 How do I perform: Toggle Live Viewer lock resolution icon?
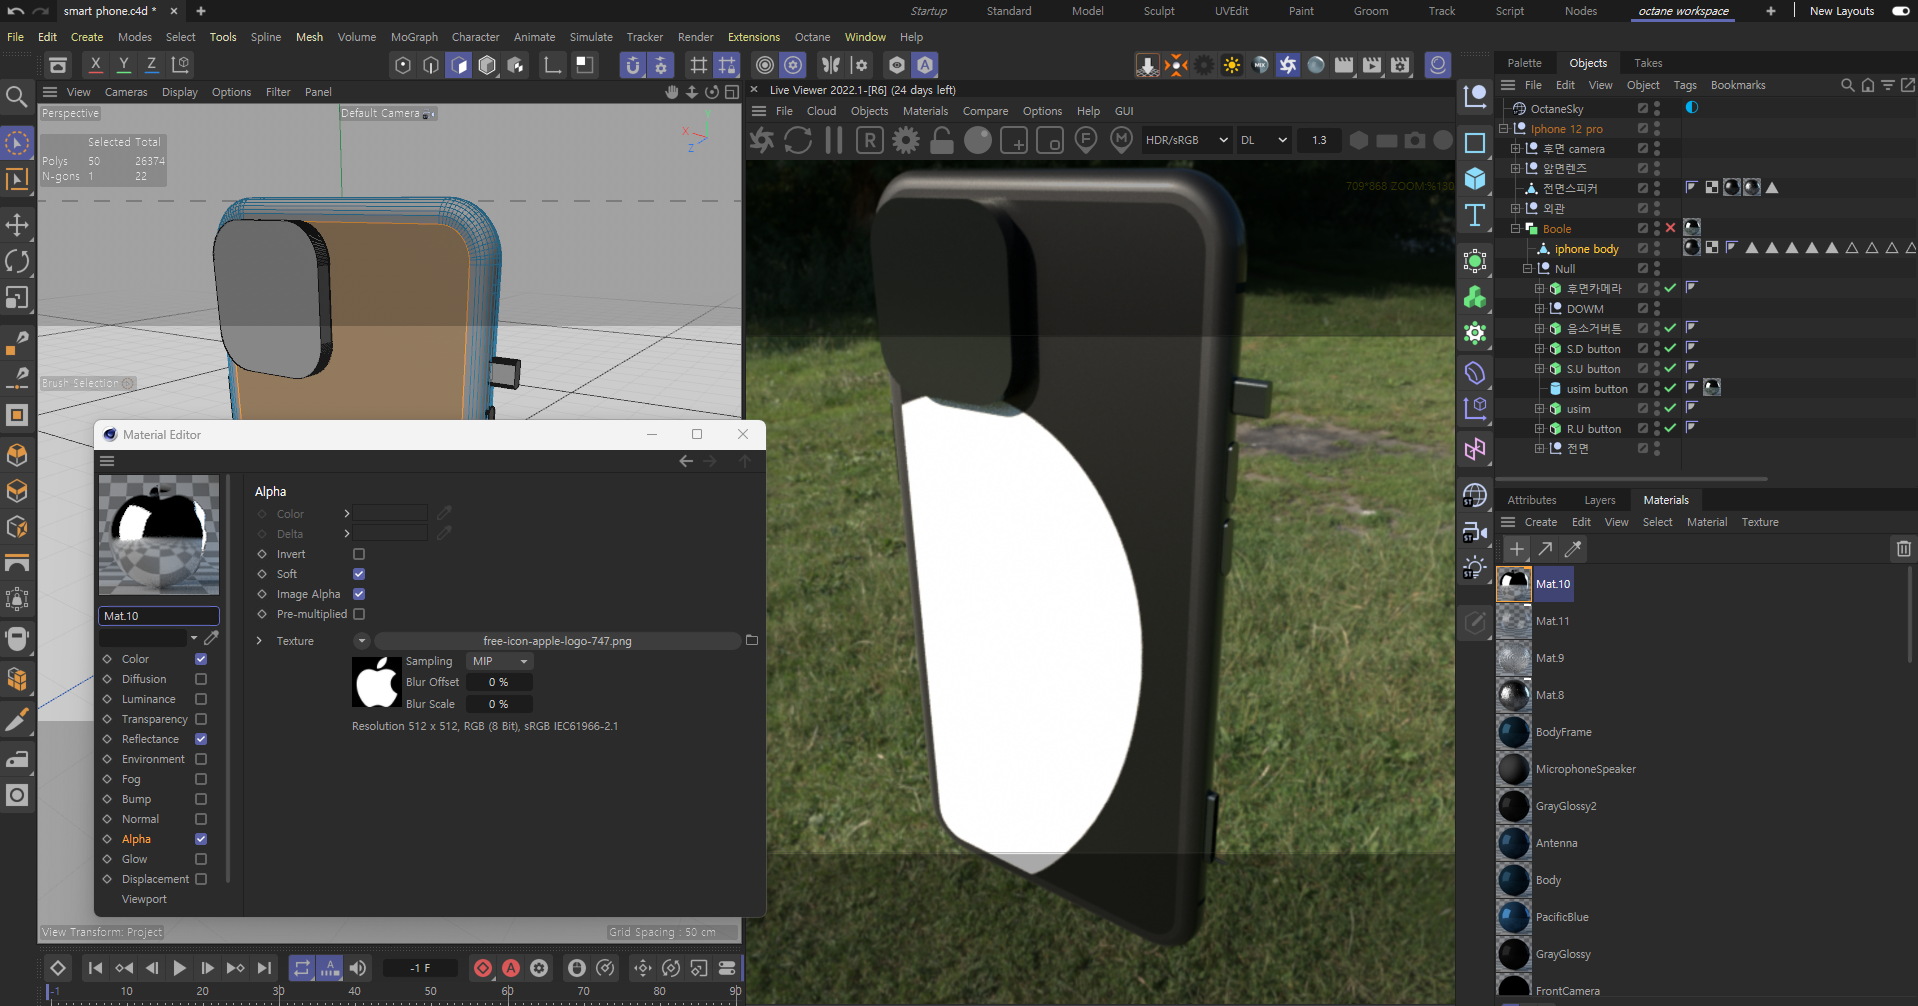[942, 141]
